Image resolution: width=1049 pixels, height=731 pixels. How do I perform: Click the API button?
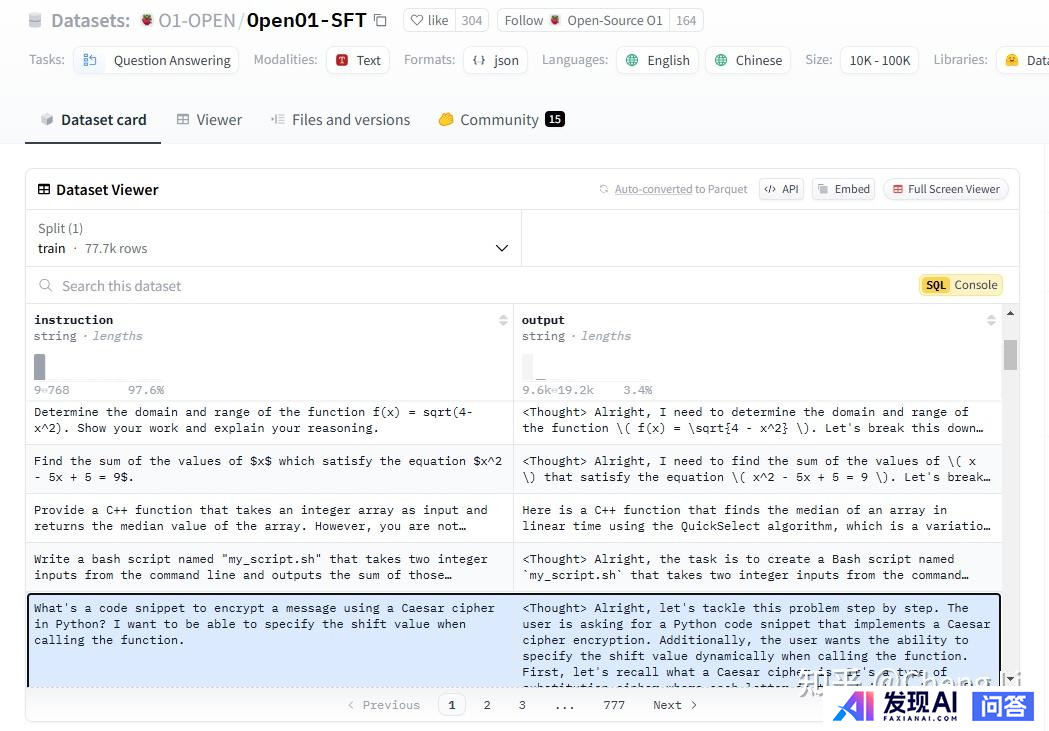click(x=781, y=189)
